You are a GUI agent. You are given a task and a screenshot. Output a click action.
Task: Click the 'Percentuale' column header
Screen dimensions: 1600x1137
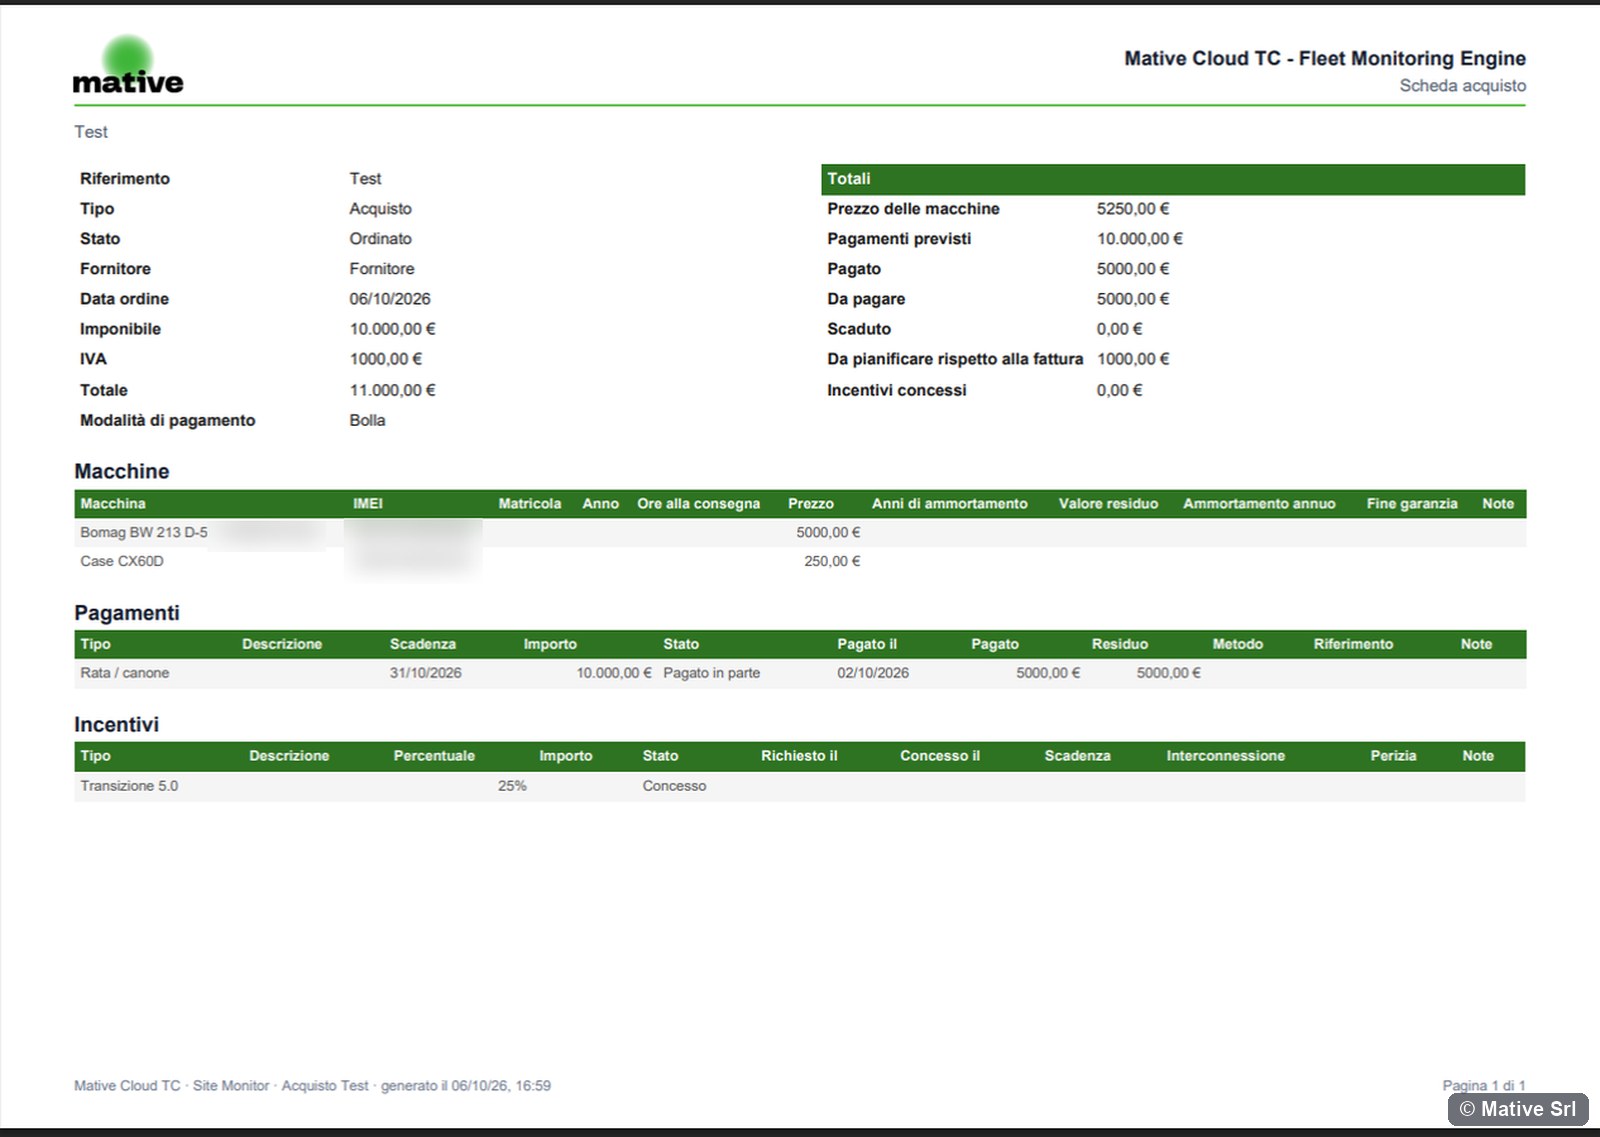point(434,757)
